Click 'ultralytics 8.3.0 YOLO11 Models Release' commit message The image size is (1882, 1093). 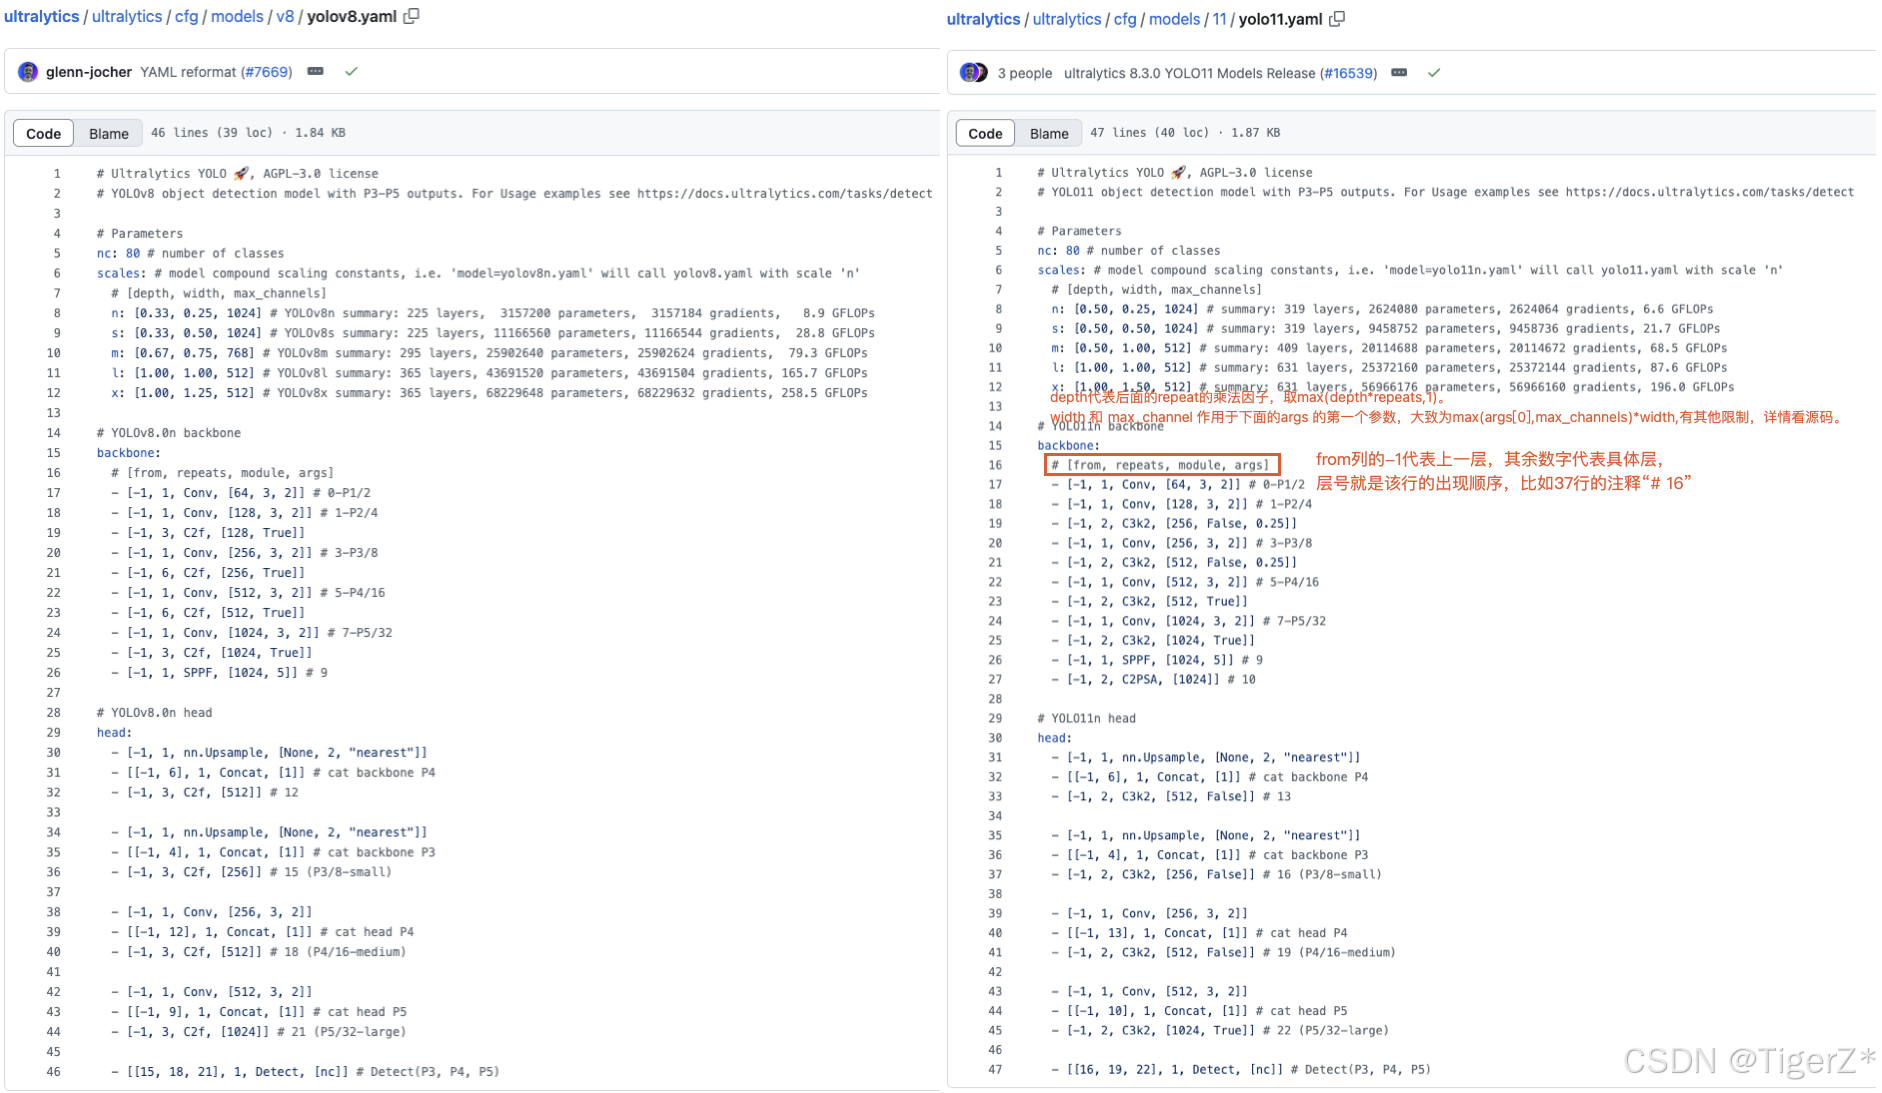1190,73
